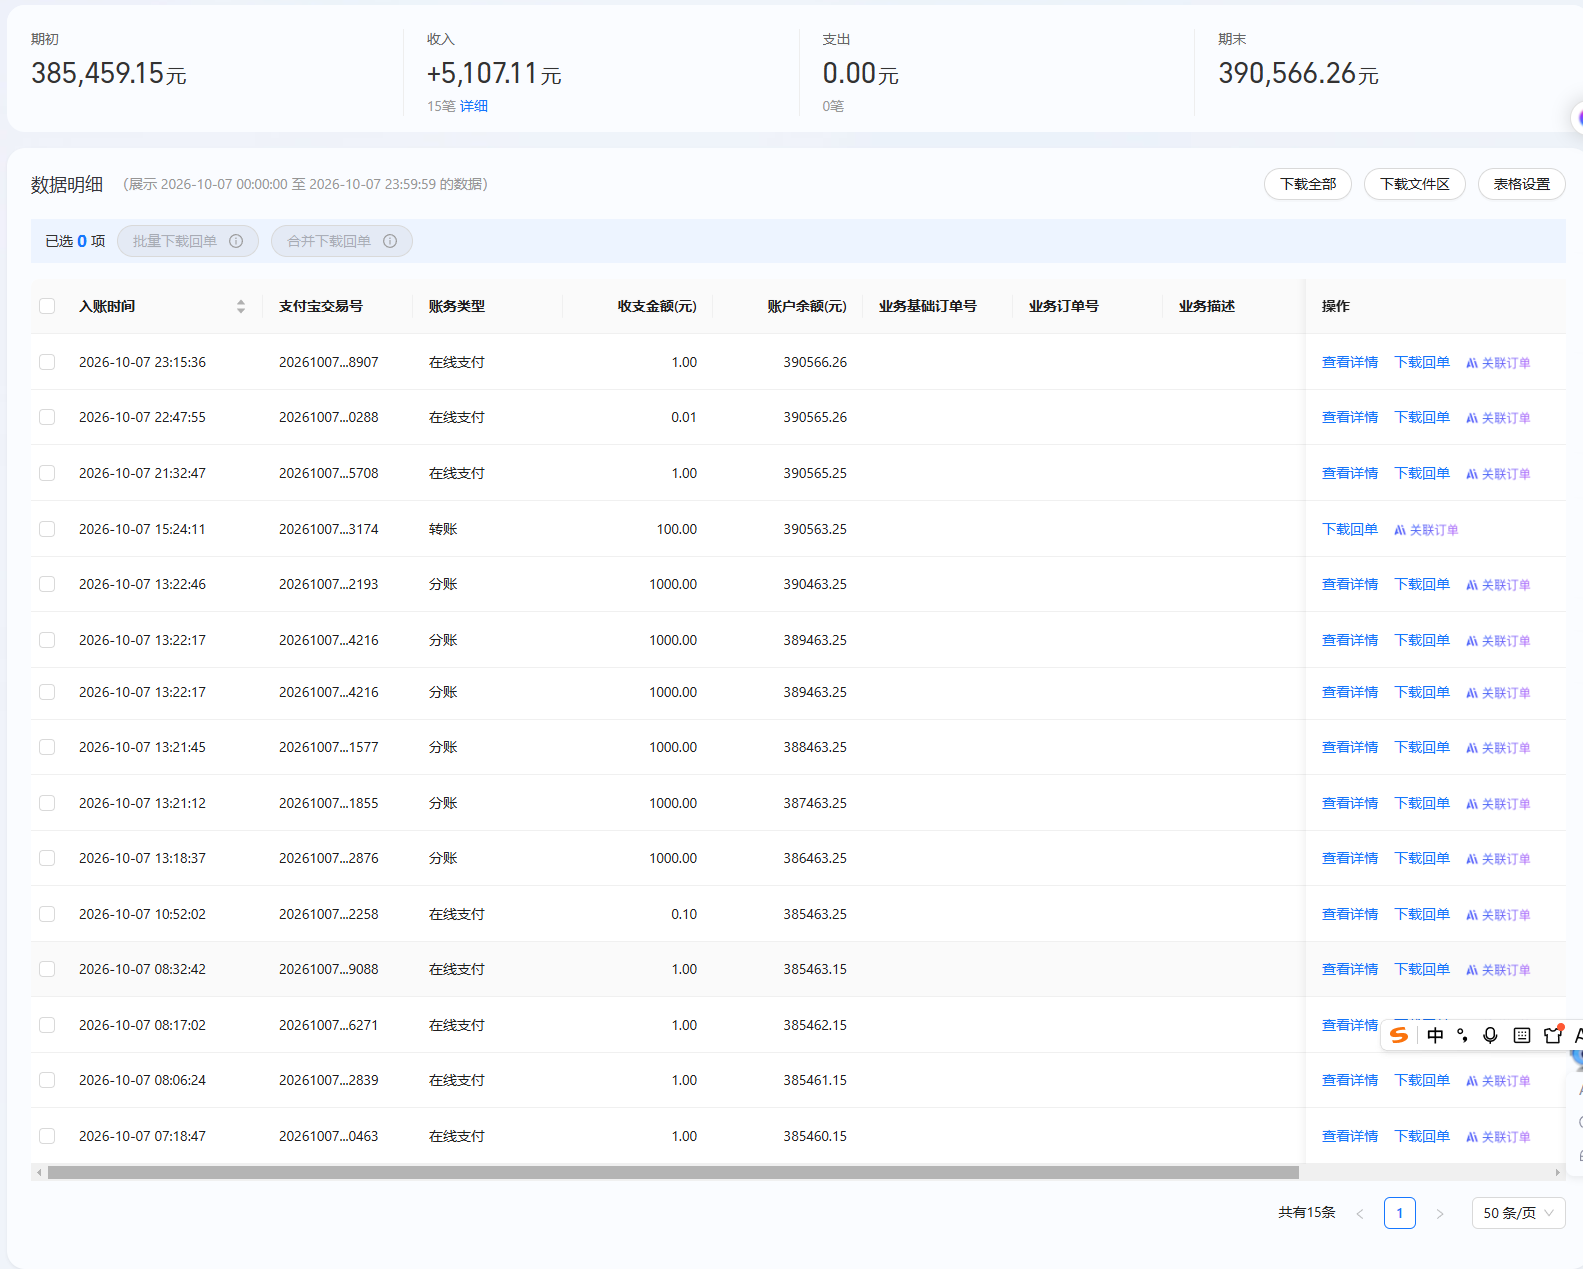The height and width of the screenshot is (1269, 1583).
Task: Open IME skin shirt icon
Action: [x=1553, y=1035]
